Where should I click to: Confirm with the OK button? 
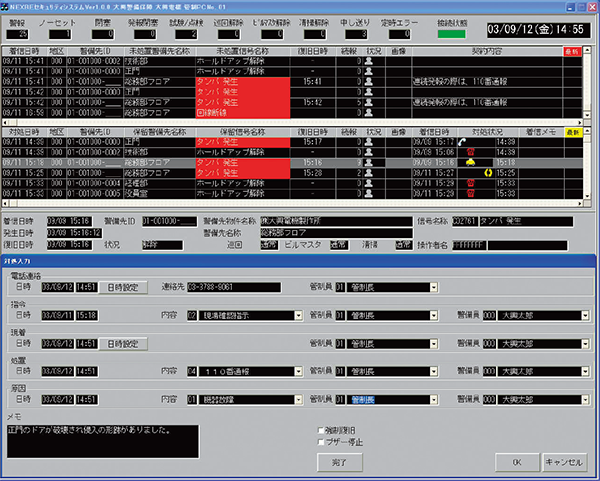pyautogui.click(x=517, y=463)
